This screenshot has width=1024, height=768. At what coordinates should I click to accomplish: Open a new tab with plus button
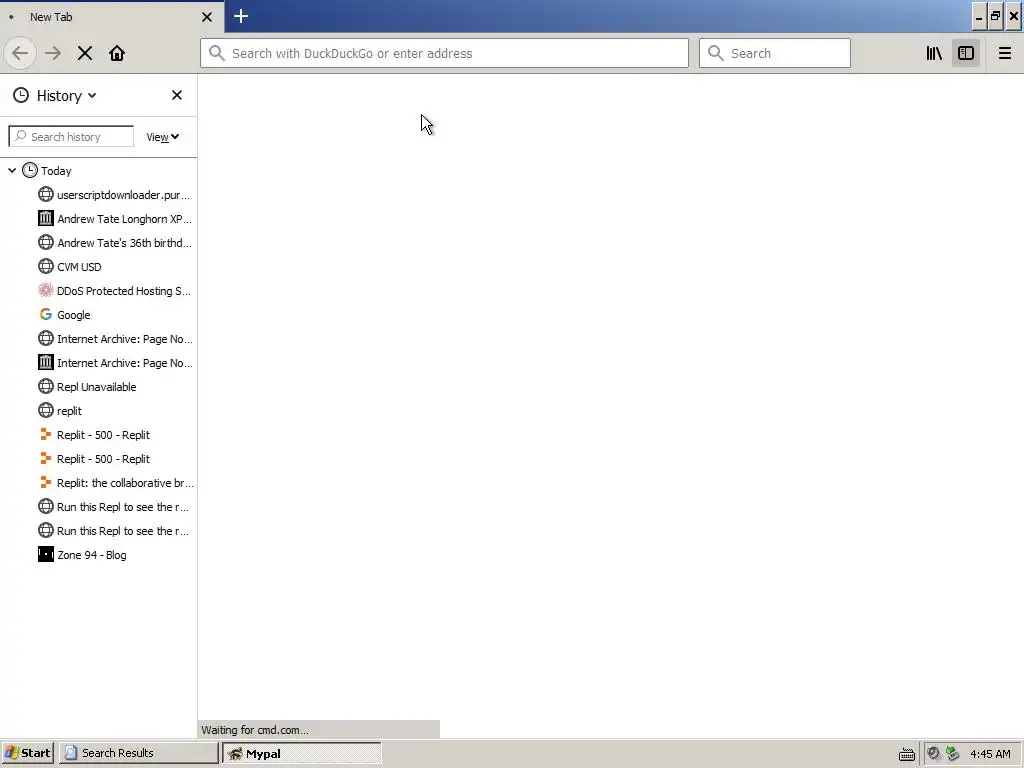[x=241, y=16]
